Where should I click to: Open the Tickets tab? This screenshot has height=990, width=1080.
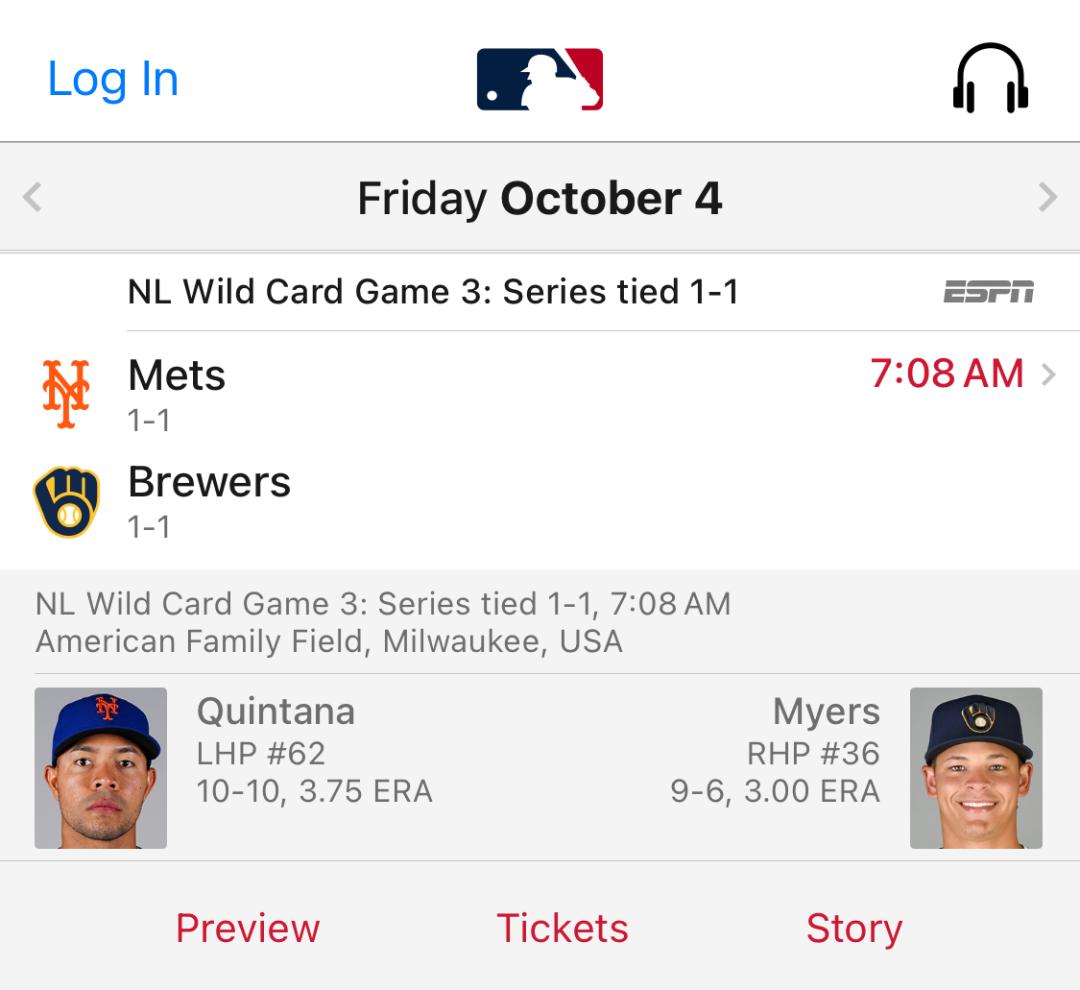coord(563,928)
